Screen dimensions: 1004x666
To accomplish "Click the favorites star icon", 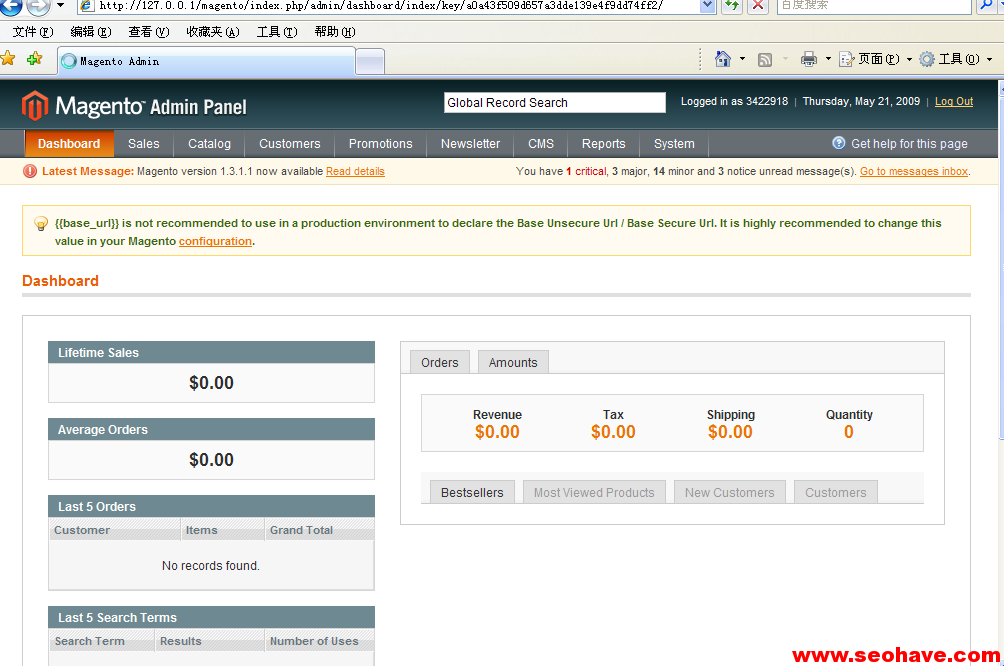I will 8,59.
